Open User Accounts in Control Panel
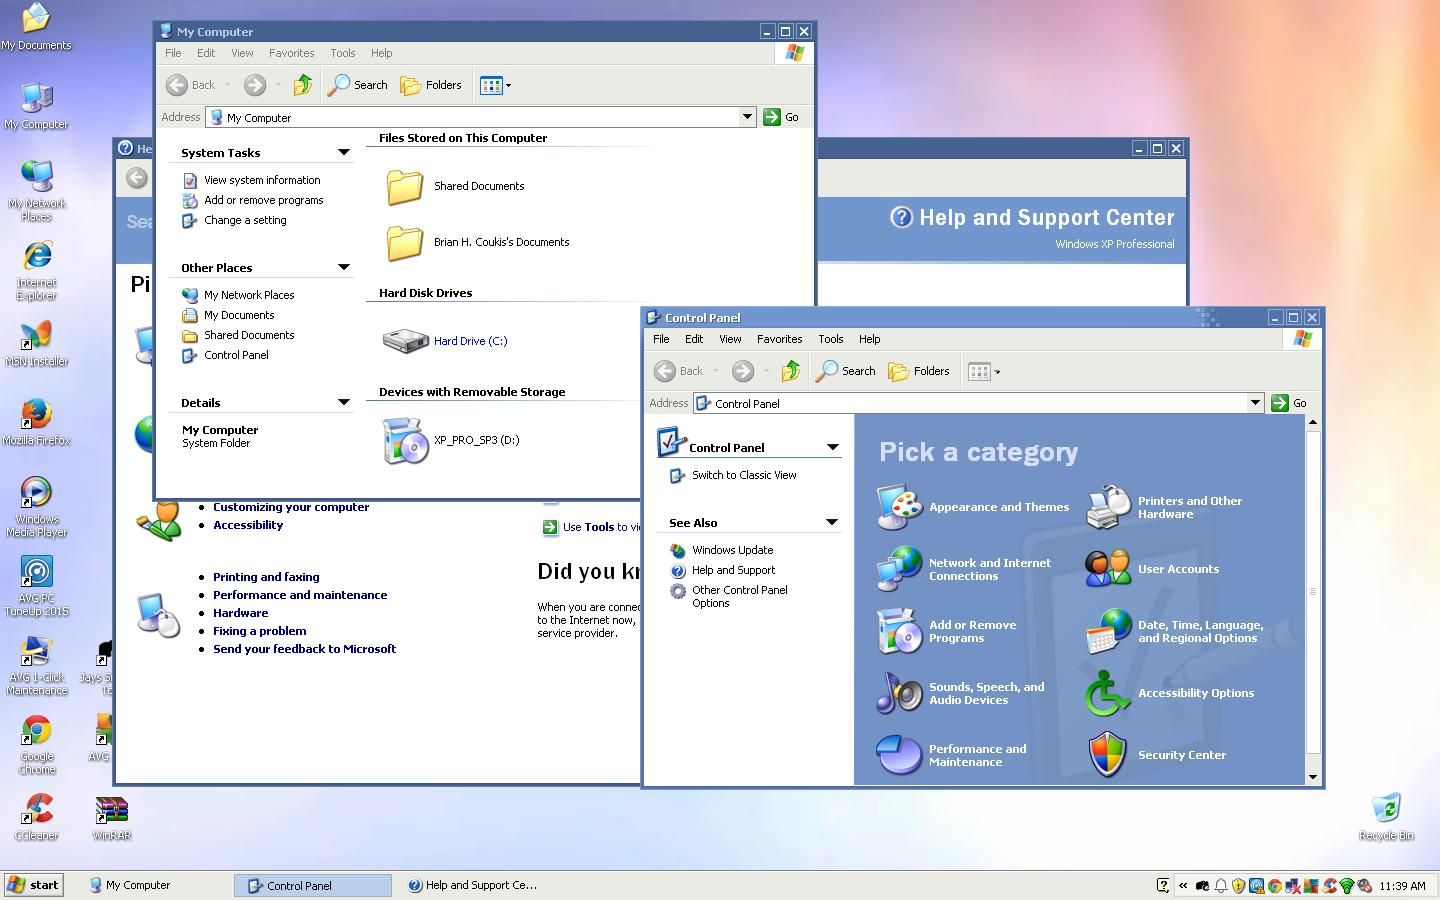The image size is (1440, 900). 1178,569
